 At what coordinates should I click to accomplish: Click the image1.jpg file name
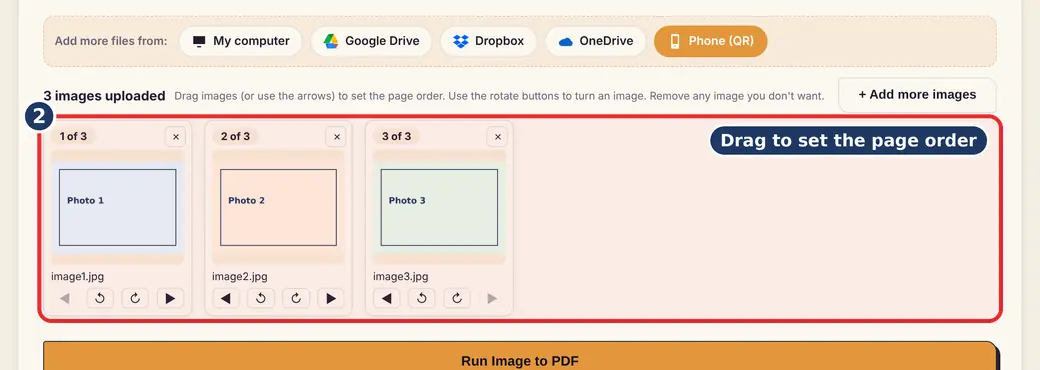pyautogui.click(x=78, y=277)
